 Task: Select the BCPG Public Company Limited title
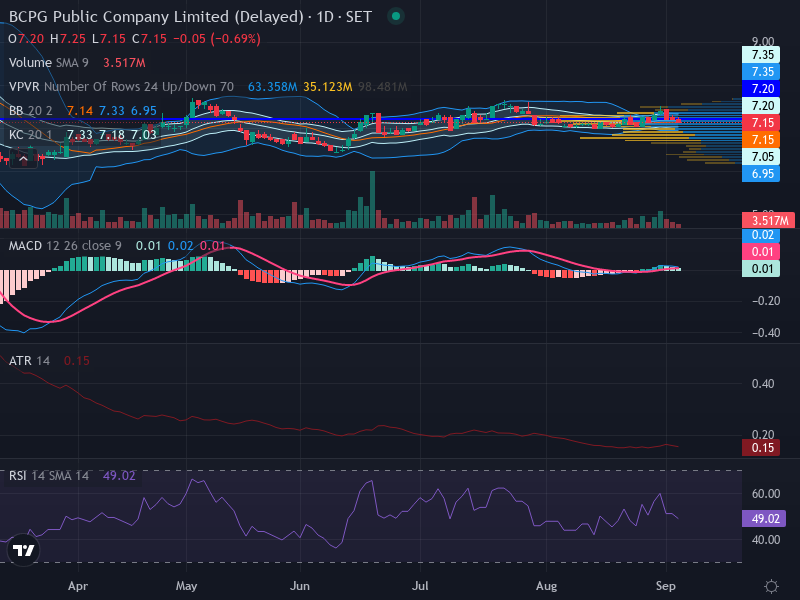coord(157,17)
